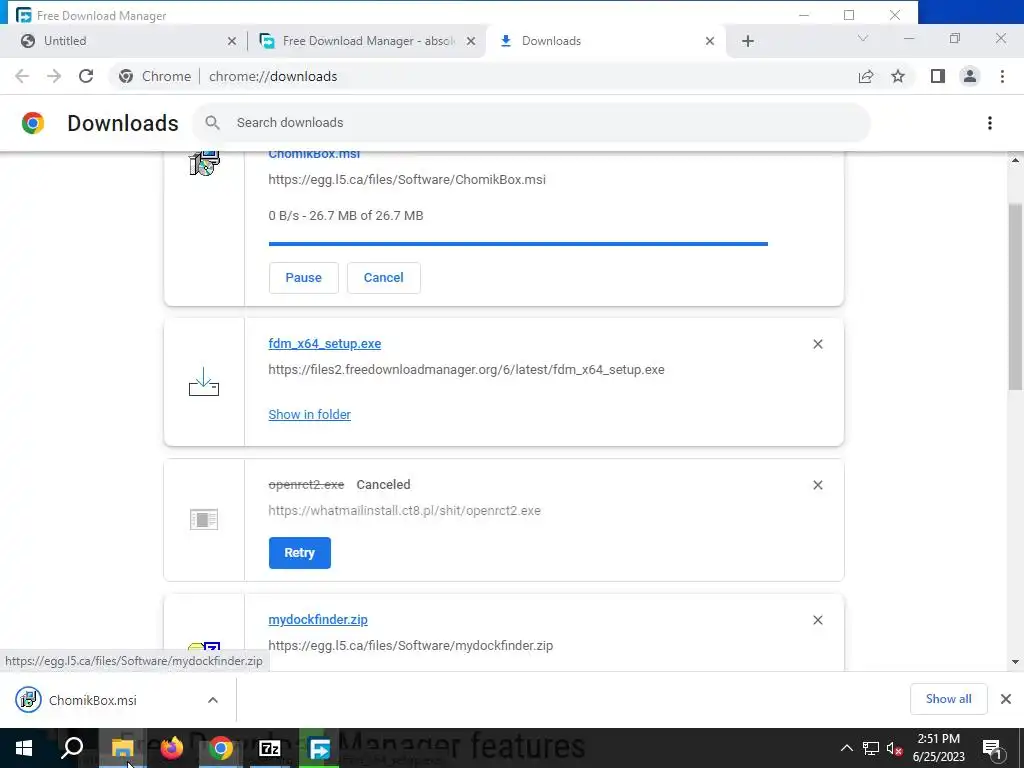This screenshot has height=768, width=1024.
Task: Switch to Chrome on the taskbar
Action: [x=221, y=748]
